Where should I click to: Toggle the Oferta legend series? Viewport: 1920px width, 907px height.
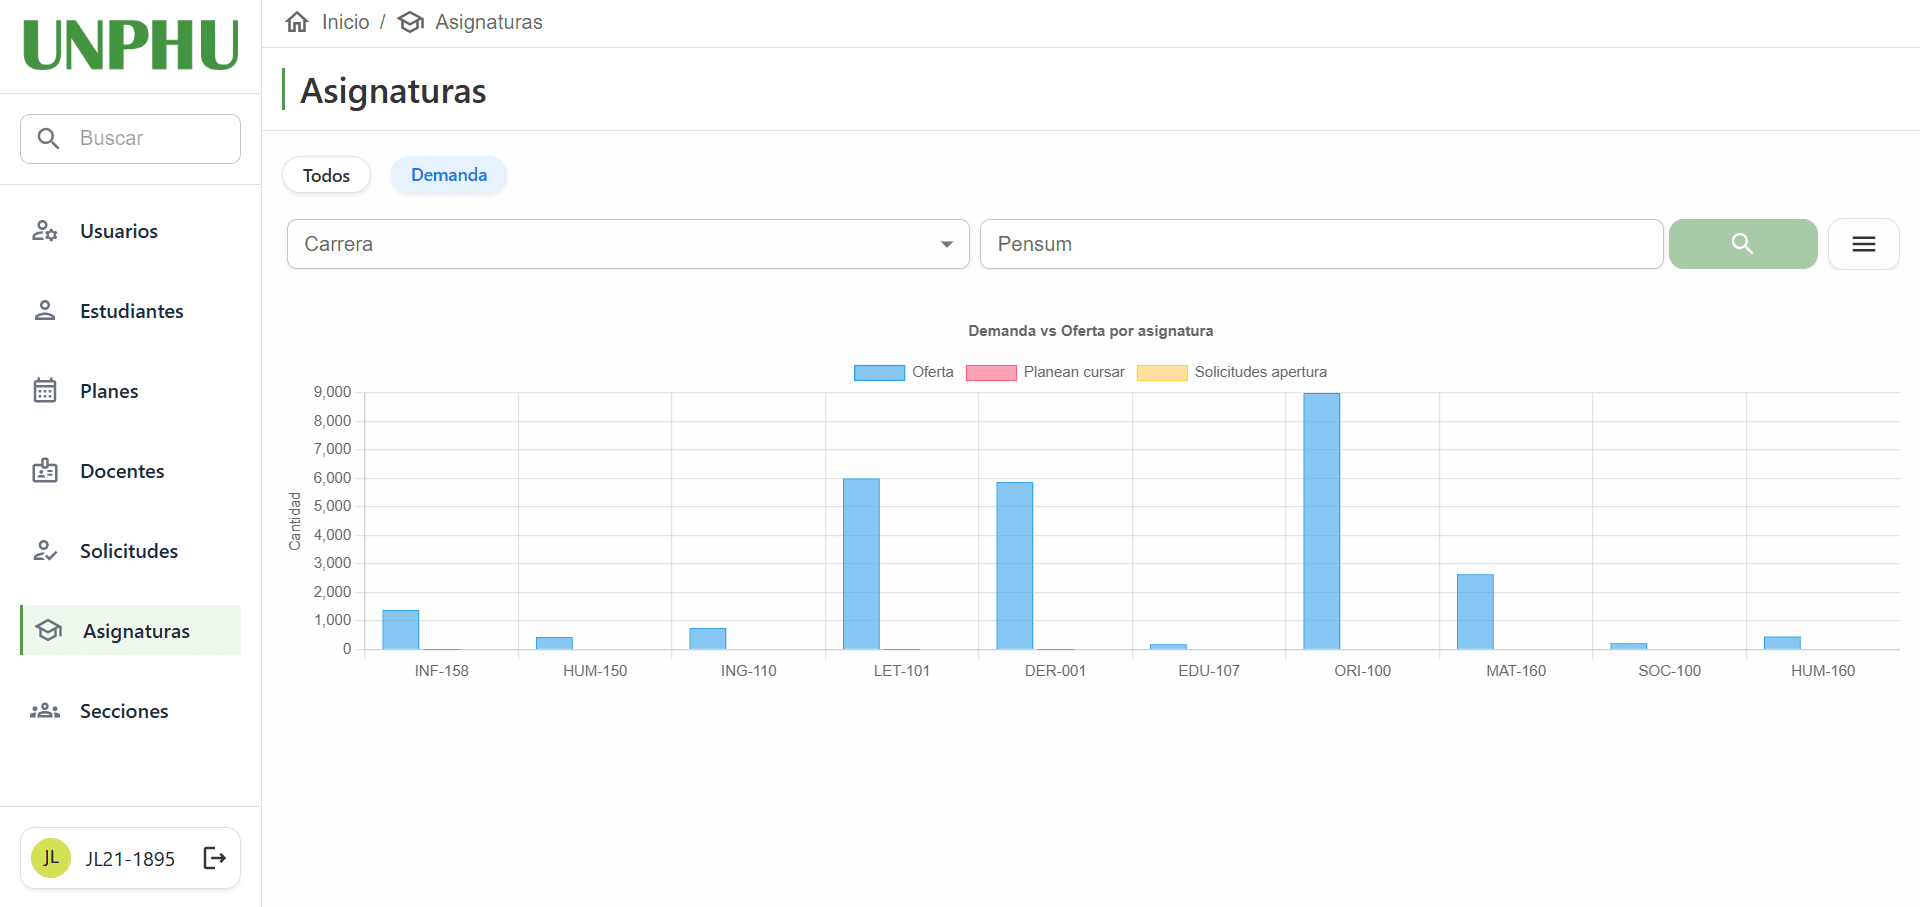[904, 372]
